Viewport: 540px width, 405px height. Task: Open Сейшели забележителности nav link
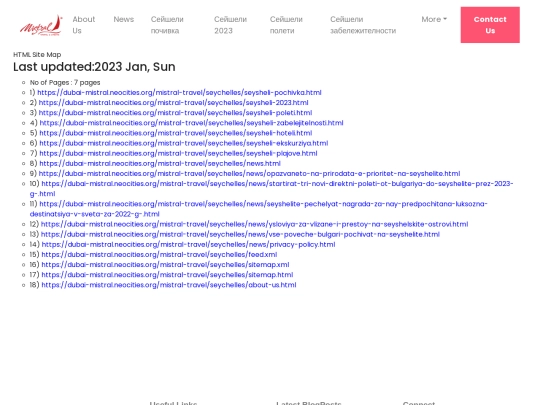363,25
